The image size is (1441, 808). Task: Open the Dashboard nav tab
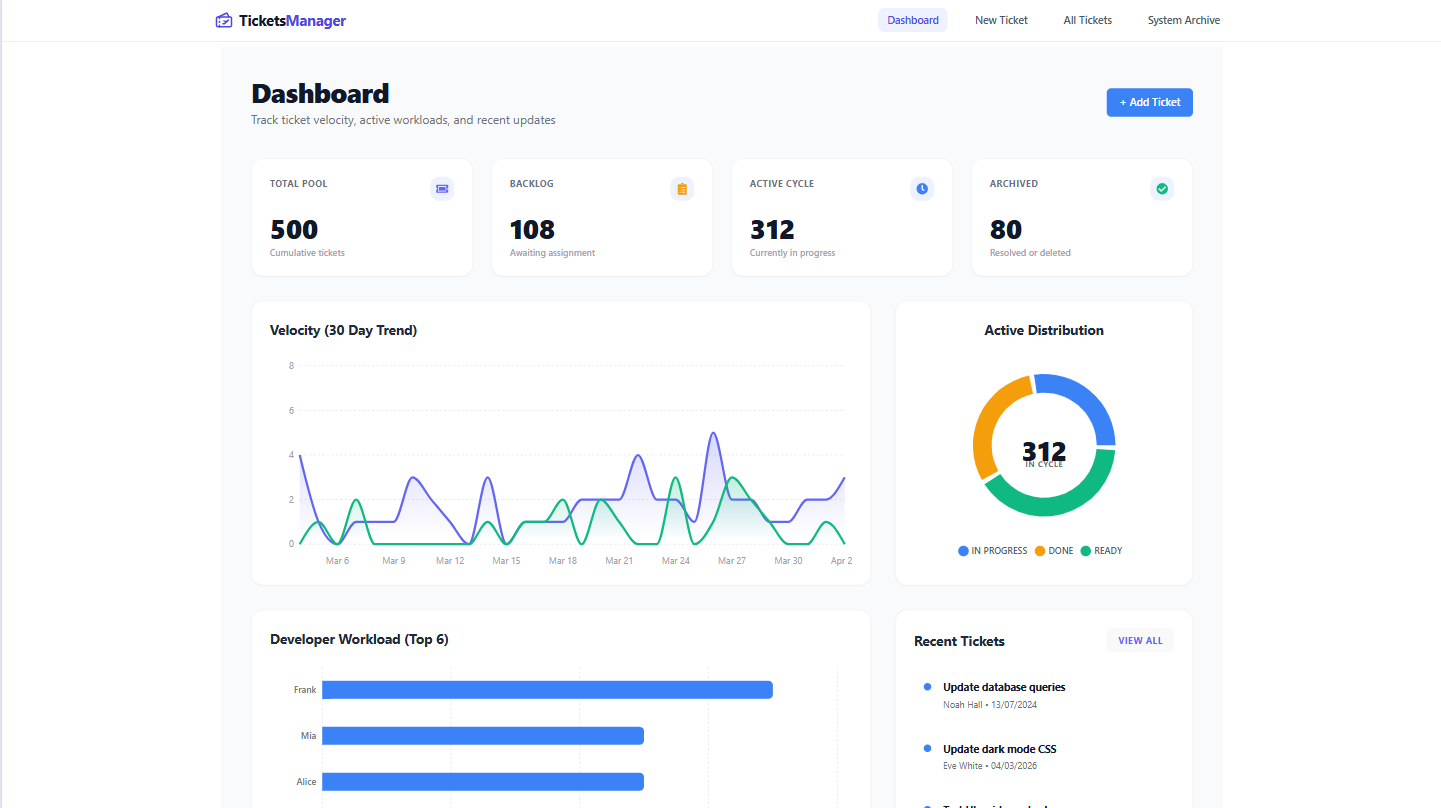(x=913, y=20)
